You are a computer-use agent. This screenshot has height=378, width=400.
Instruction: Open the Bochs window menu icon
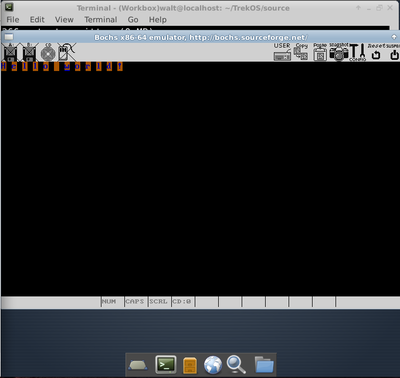coord(9,37)
